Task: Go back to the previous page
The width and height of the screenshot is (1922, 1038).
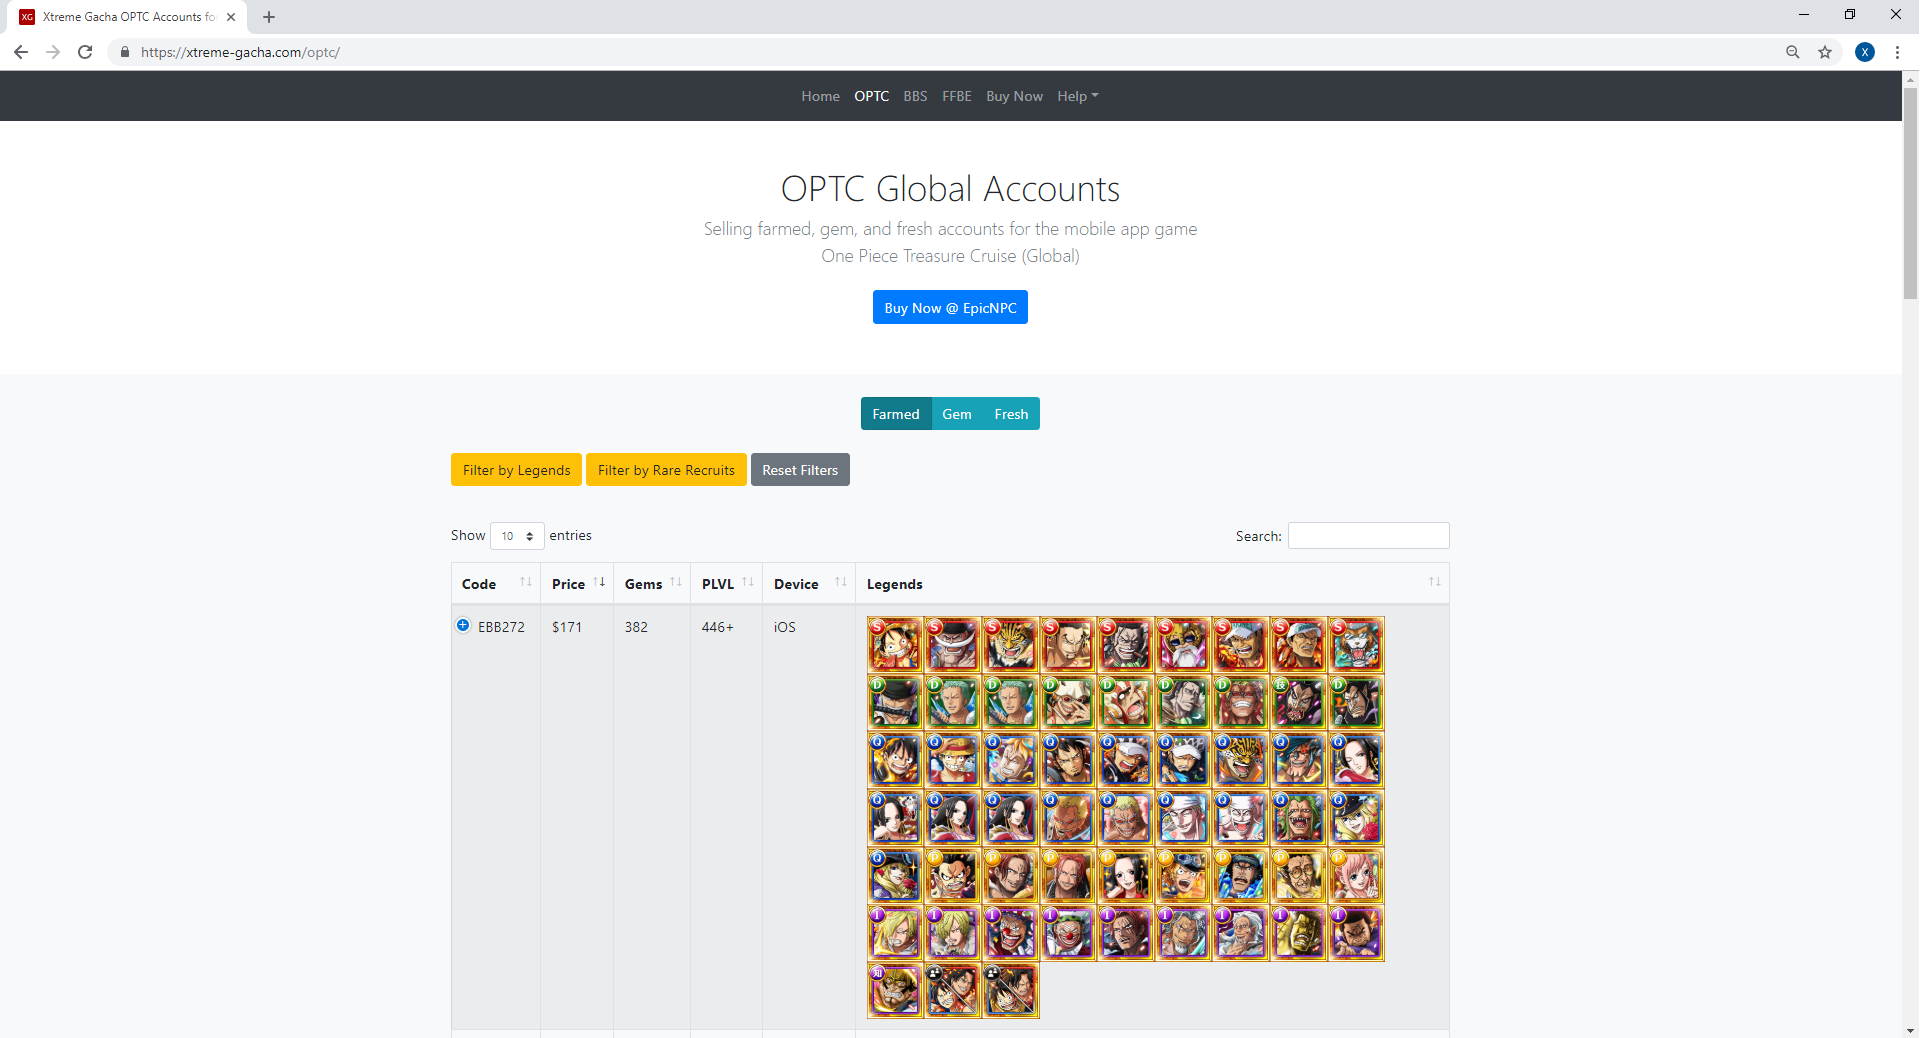Action: (x=21, y=52)
